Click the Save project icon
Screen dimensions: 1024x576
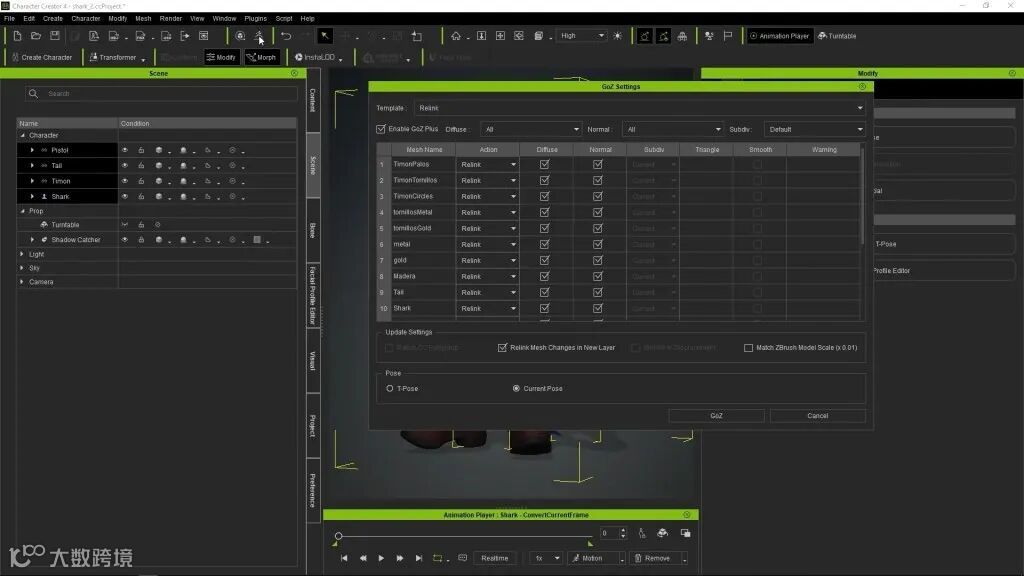click(54, 36)
